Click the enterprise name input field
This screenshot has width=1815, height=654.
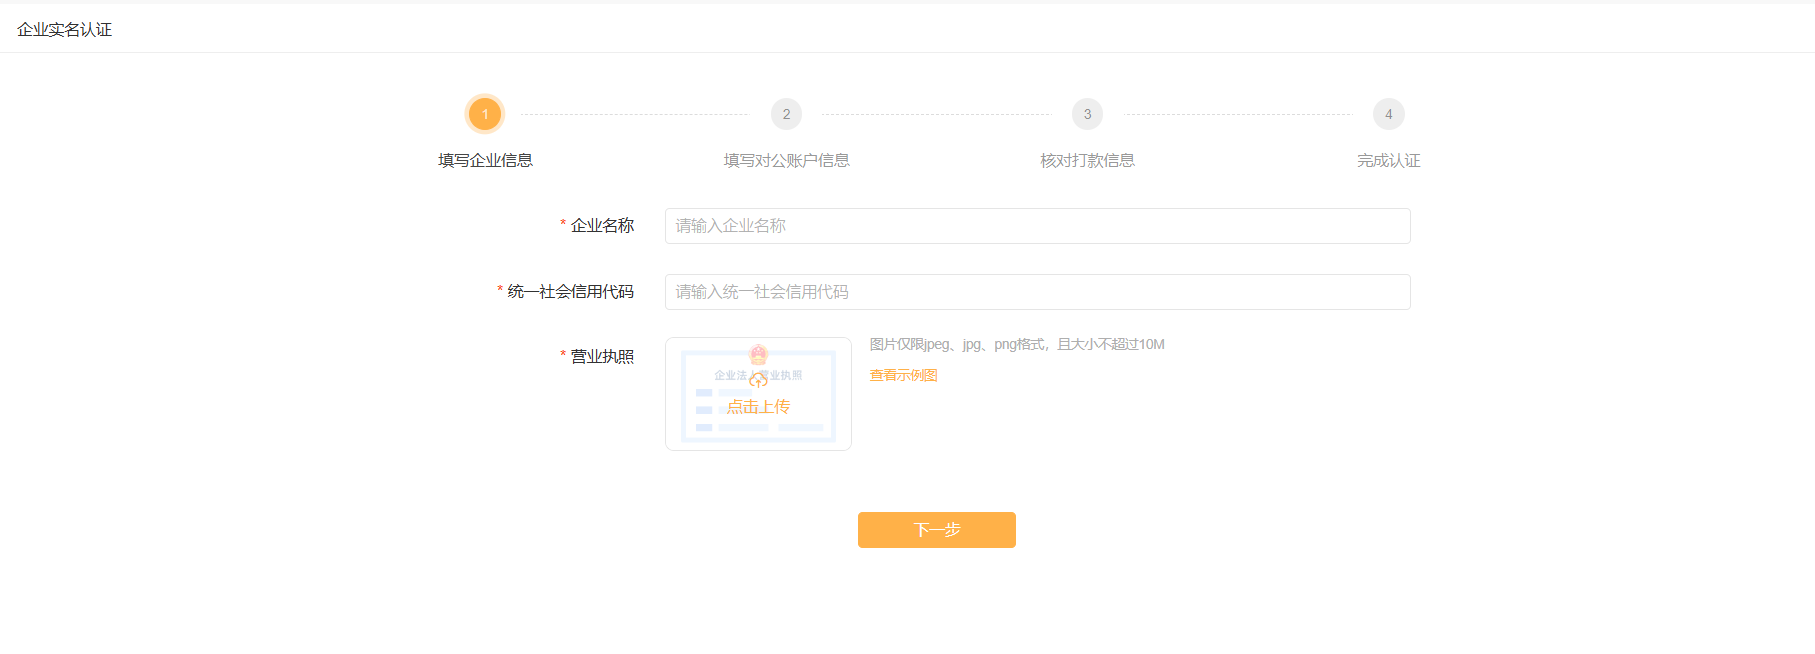click(1037, 226)
